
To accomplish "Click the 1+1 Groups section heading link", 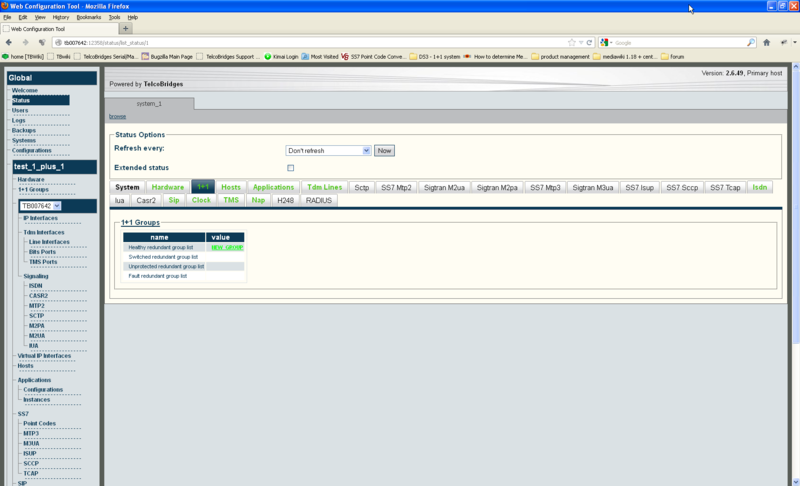I will click(x=140, y=223).
